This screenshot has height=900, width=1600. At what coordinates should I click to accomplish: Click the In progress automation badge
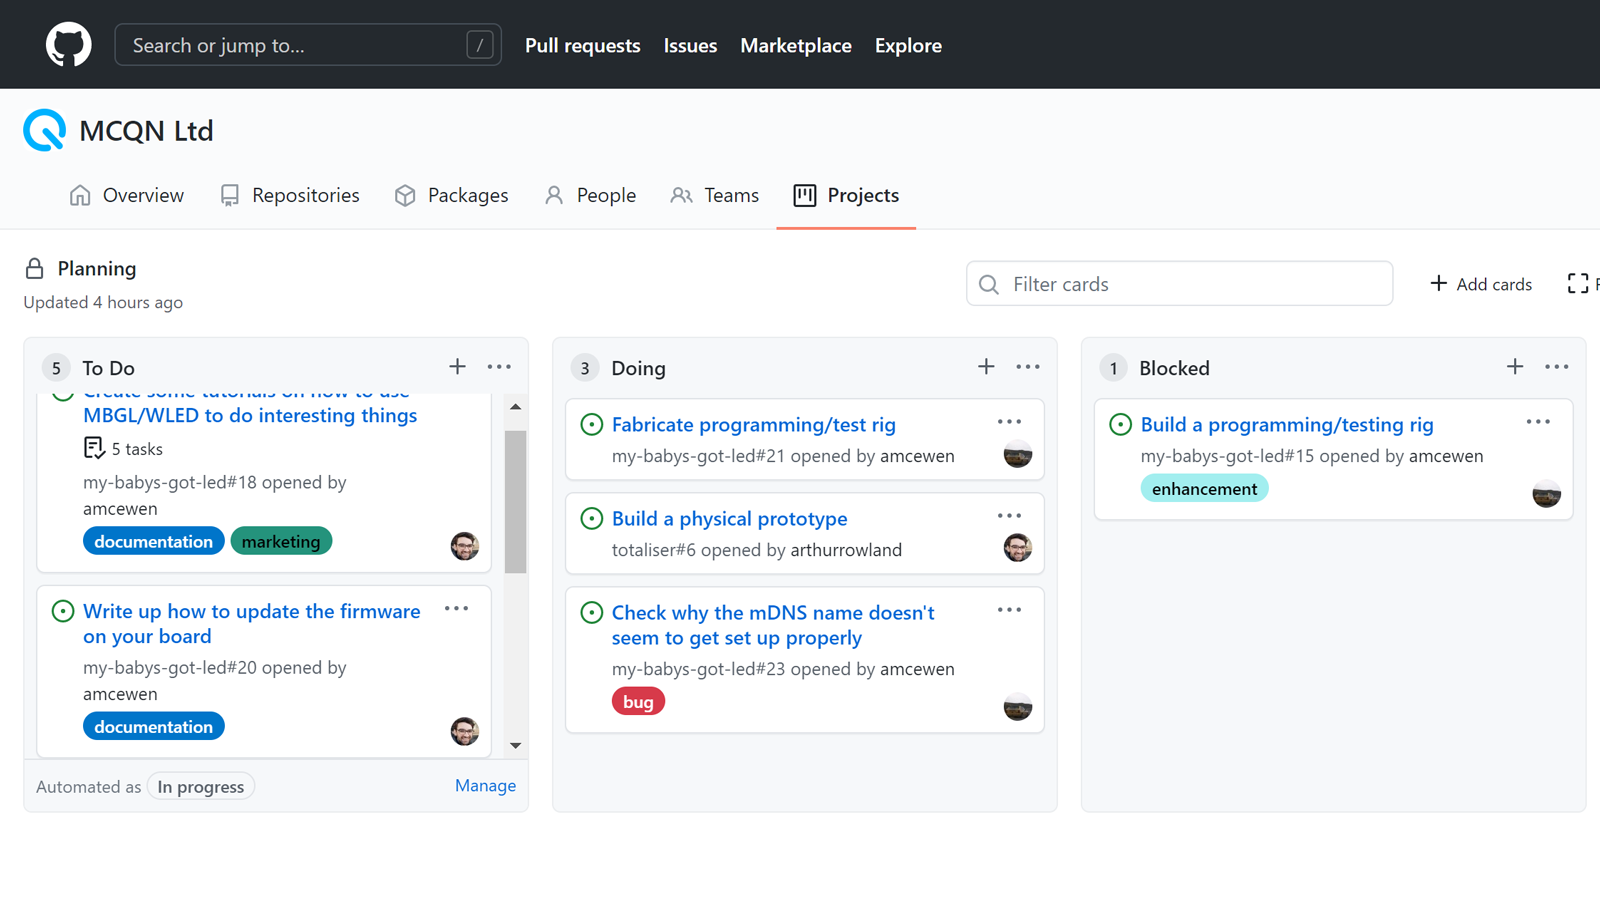click(201, 787)
